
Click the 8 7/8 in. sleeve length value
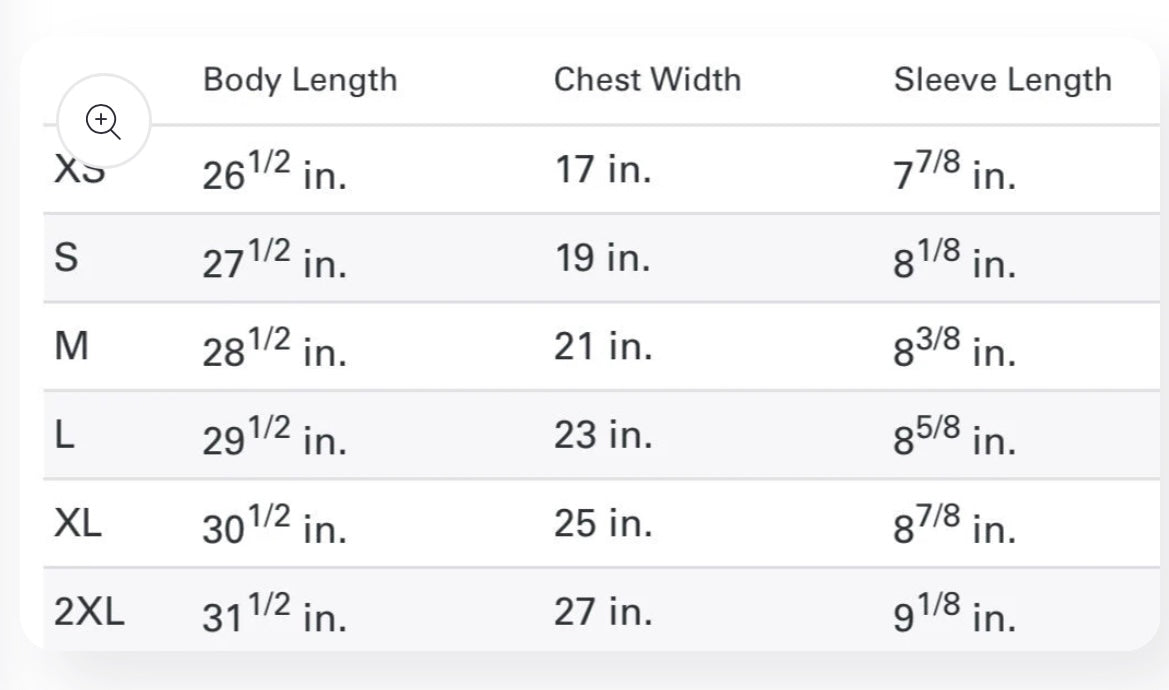(954, 525)
